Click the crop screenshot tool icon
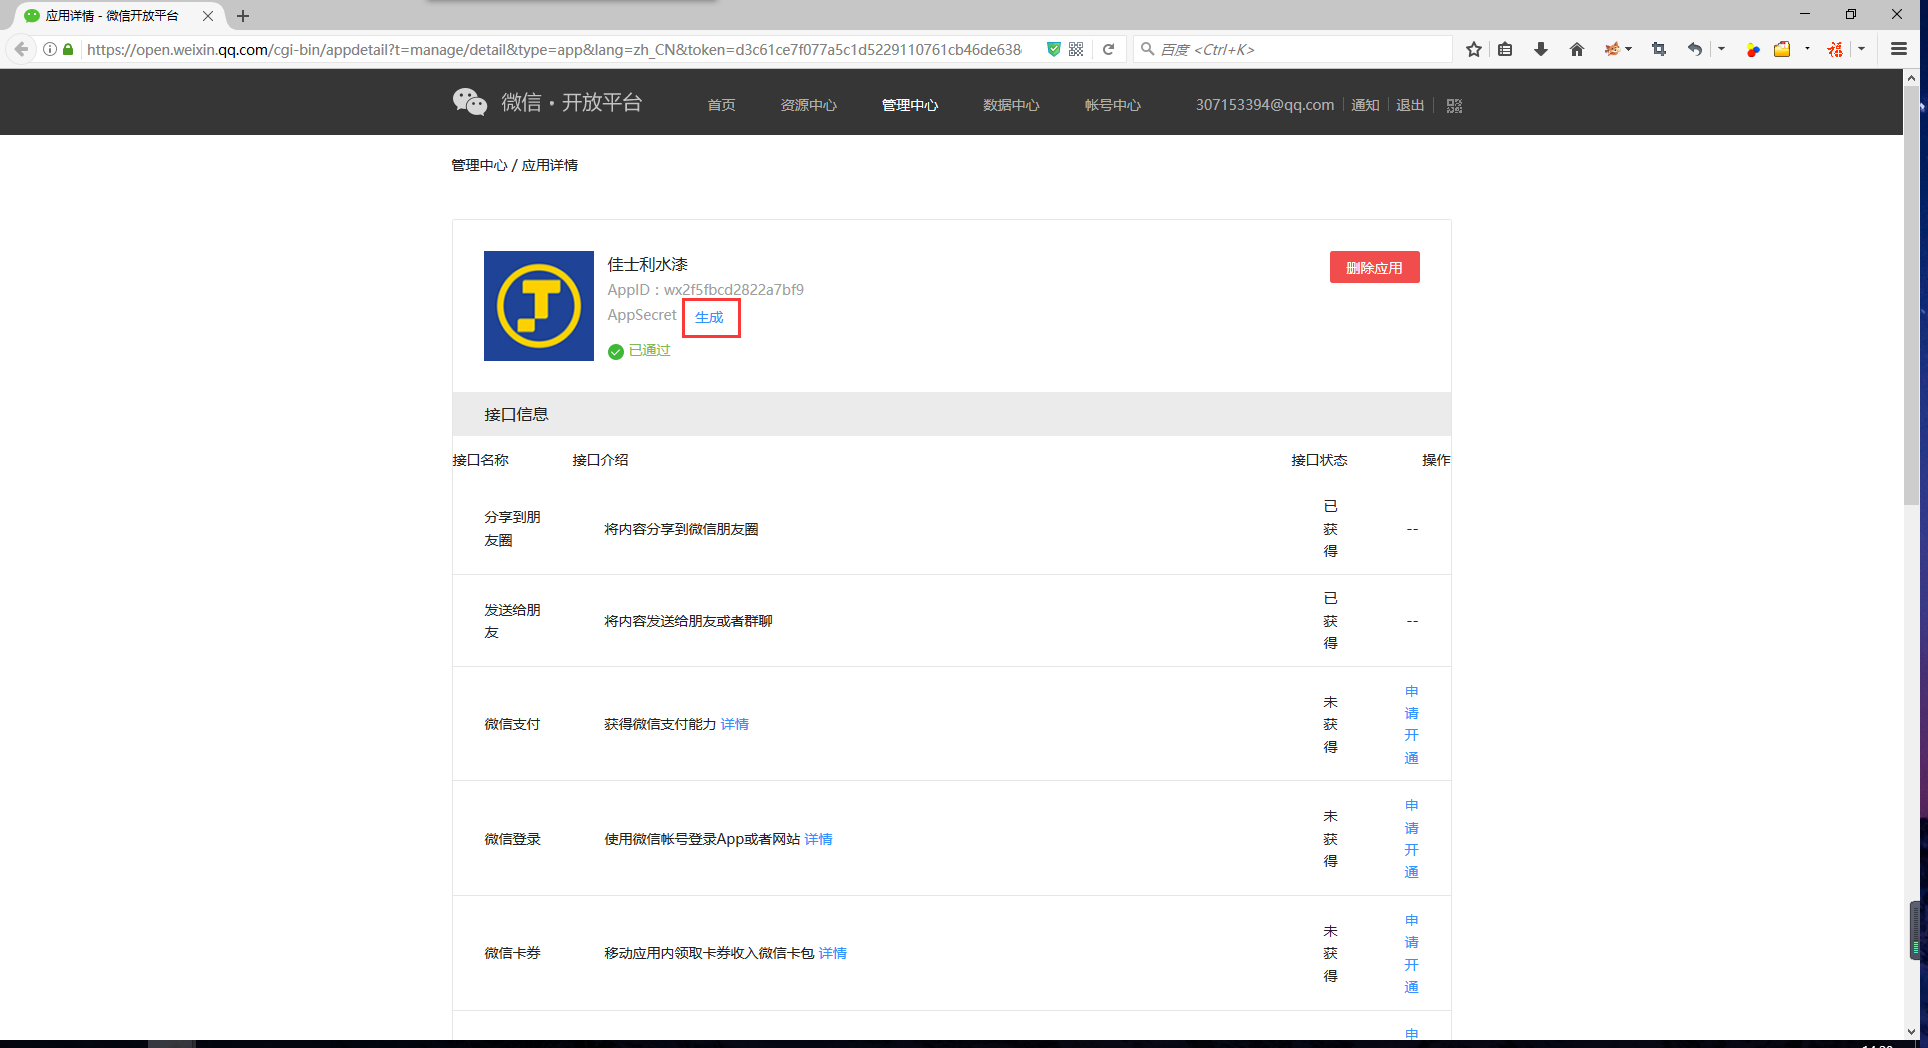 (1659, 49)
